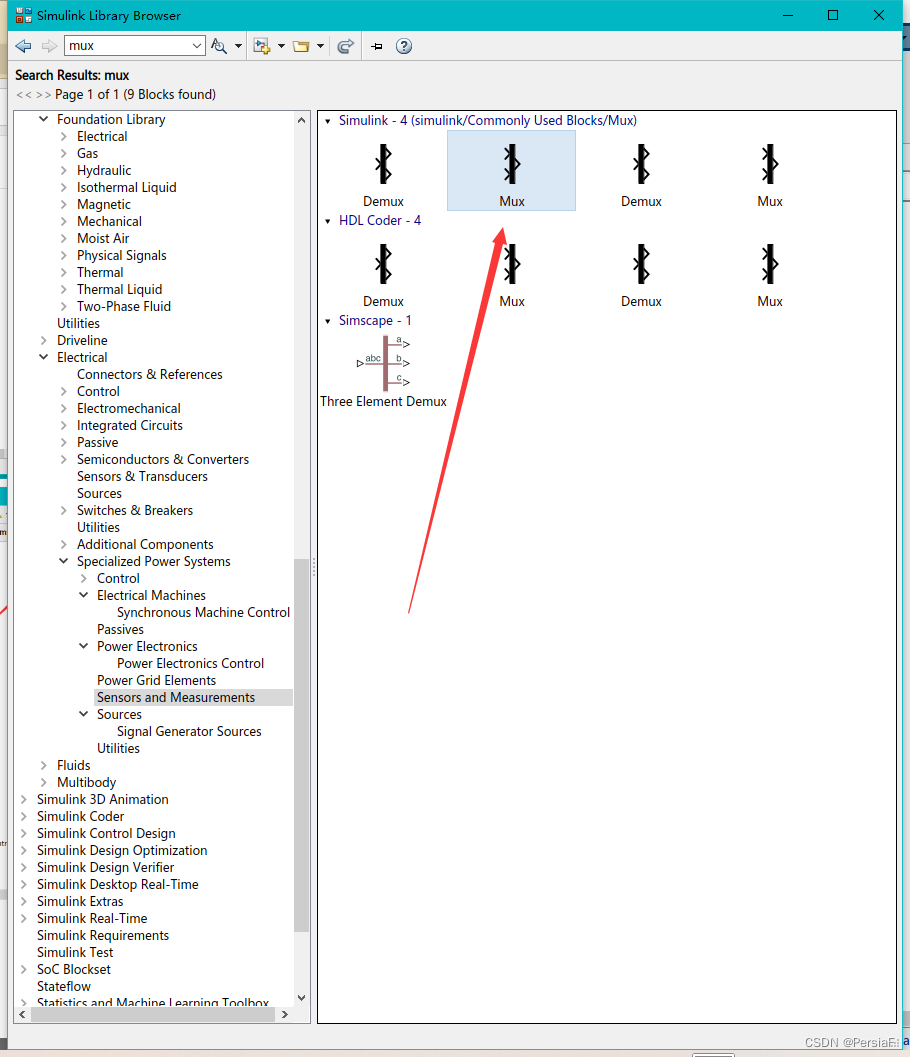Expand the Two-Phase Fluid node
Viewport: 910px width, 1057px height.
[63, 306]
